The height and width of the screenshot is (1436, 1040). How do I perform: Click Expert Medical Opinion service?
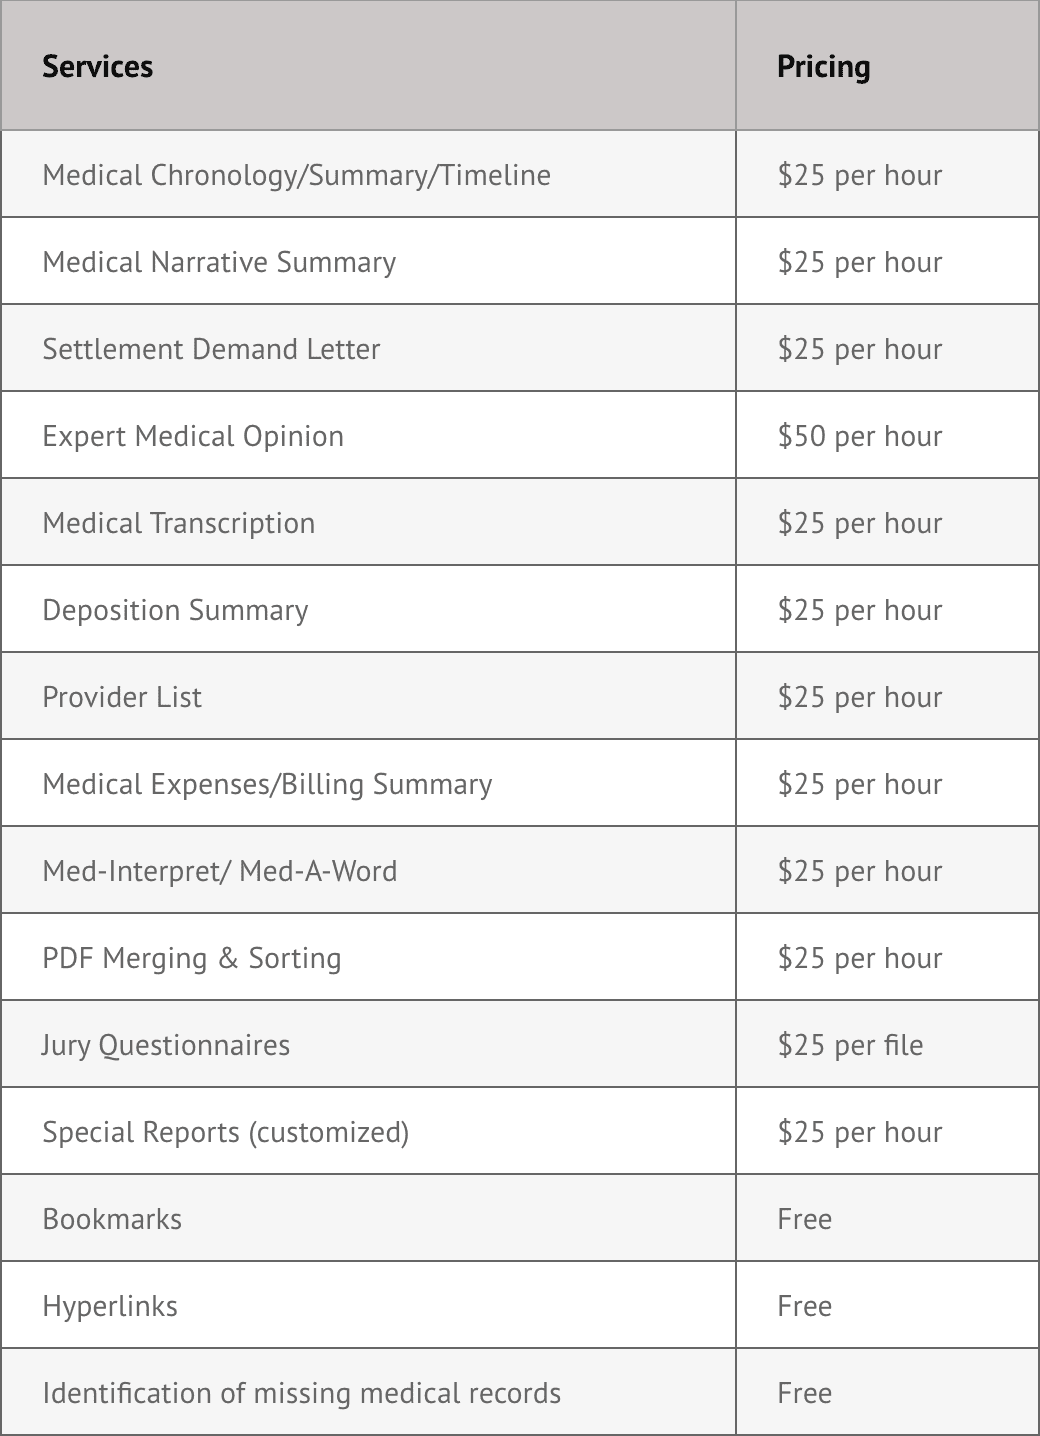pos(193,436)
